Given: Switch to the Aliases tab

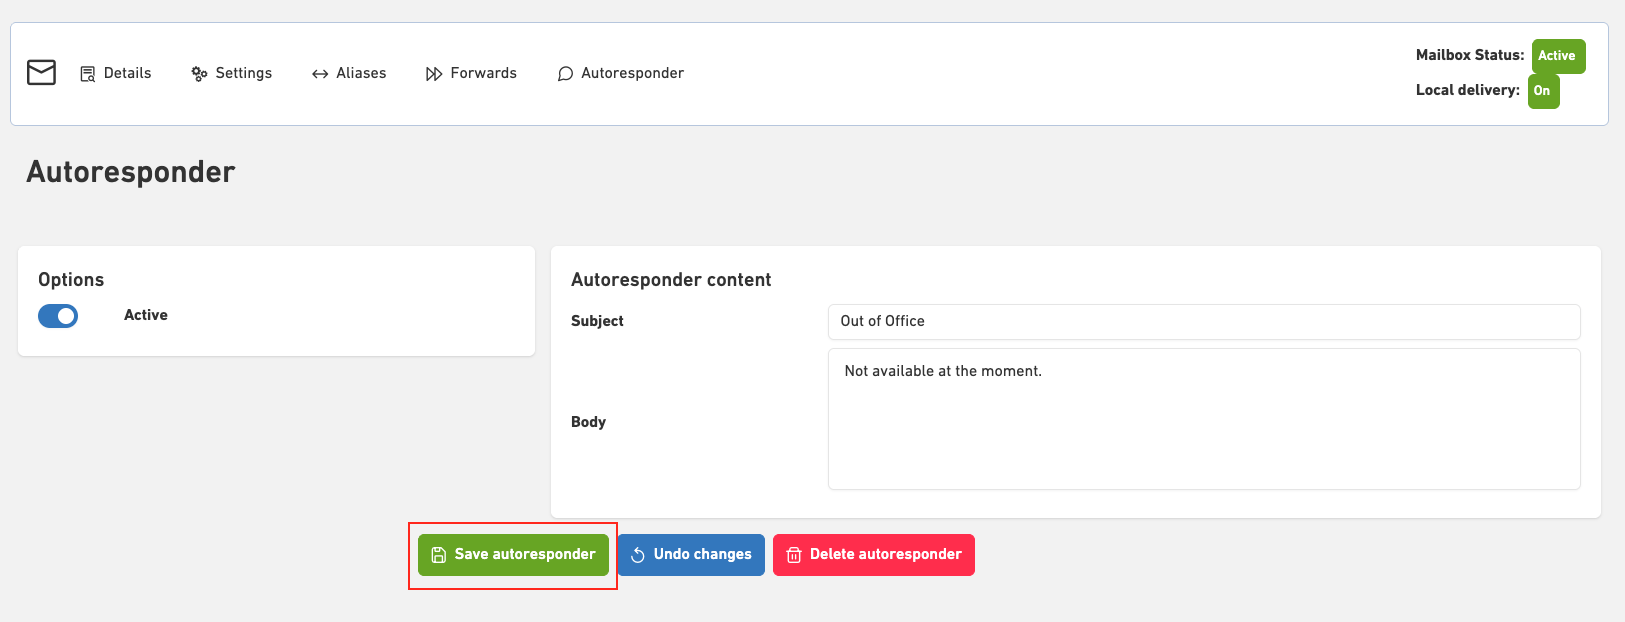Looking at the screenshot, I should (349, 73).
